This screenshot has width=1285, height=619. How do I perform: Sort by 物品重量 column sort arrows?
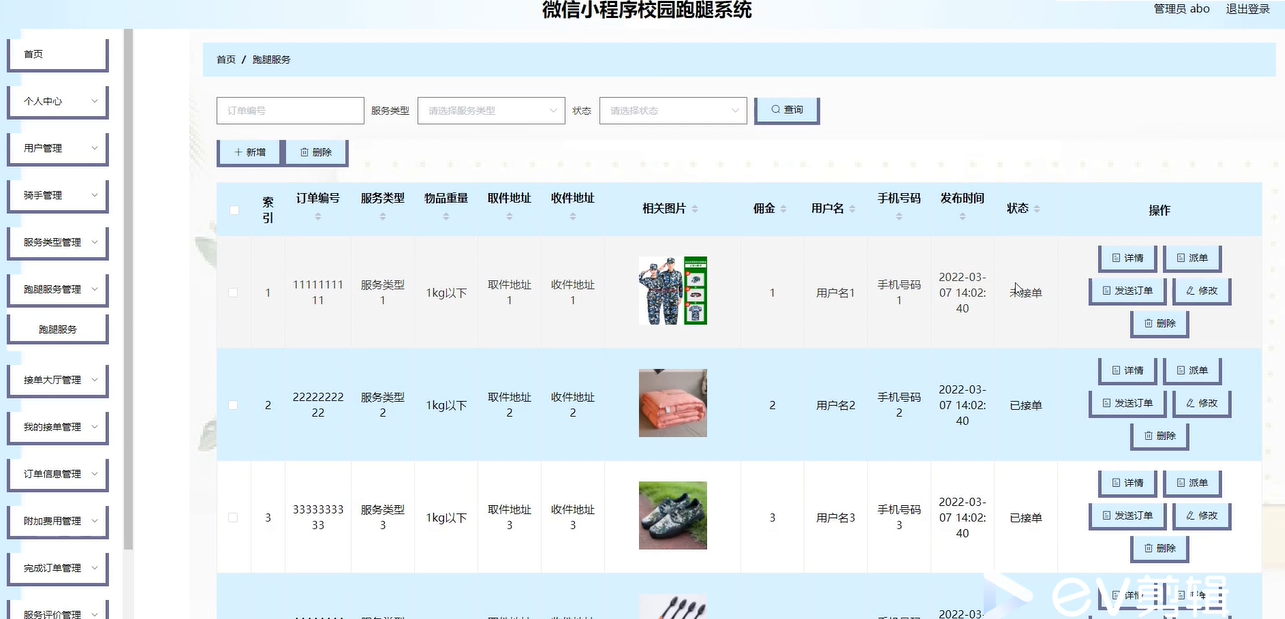(x=446, y=217)
